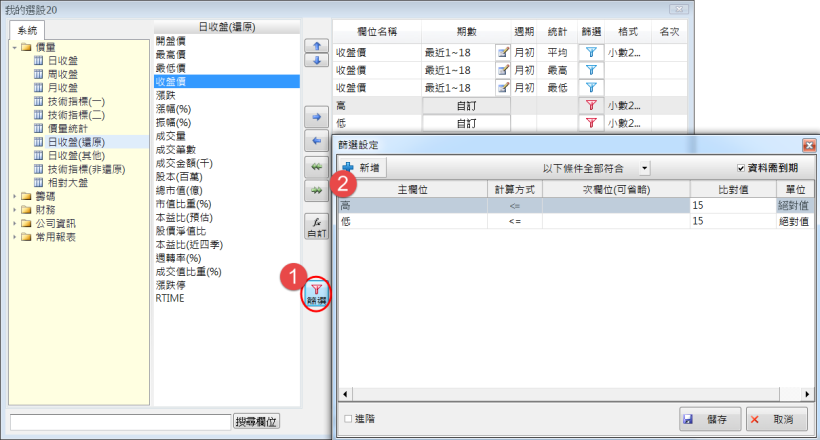Click the 新增 add condition button
This screenshot has height=440, width=820.
pos(361,169)
